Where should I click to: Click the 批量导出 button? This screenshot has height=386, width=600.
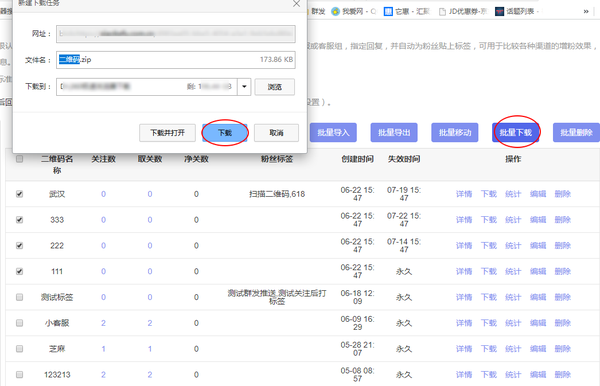tap(394, 132)
